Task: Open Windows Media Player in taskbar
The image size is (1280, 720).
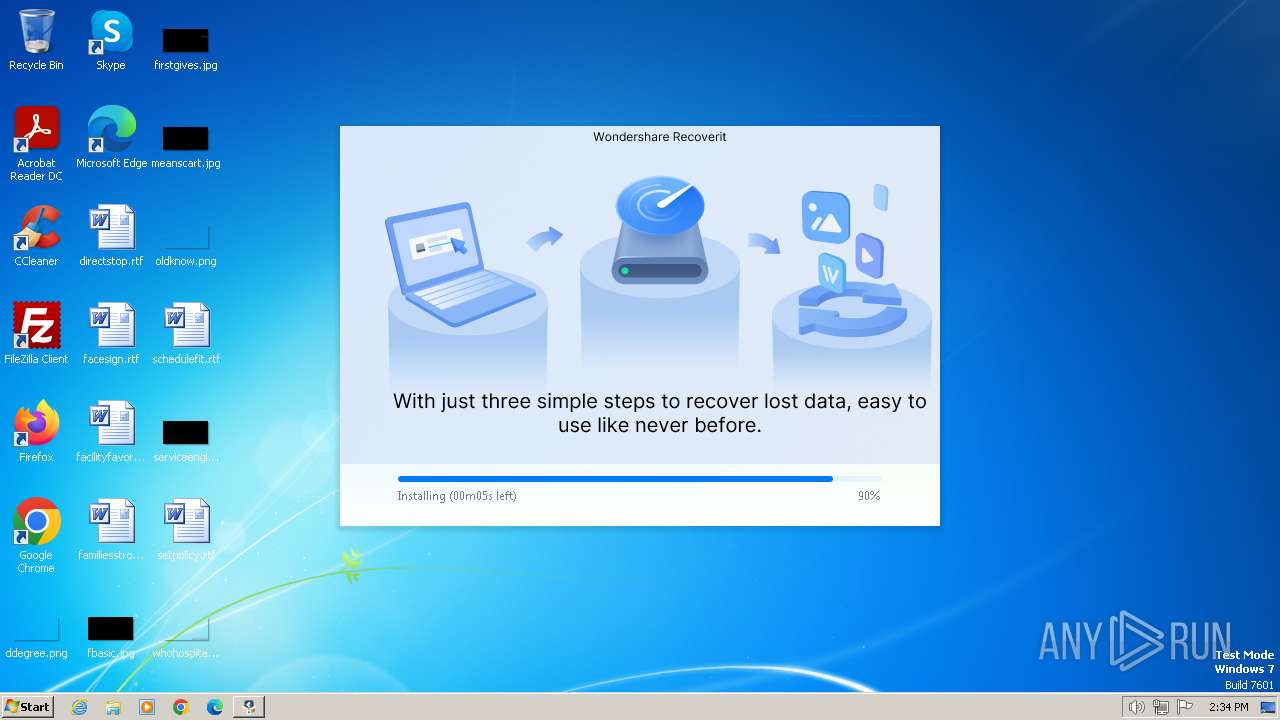Action: 147,707
